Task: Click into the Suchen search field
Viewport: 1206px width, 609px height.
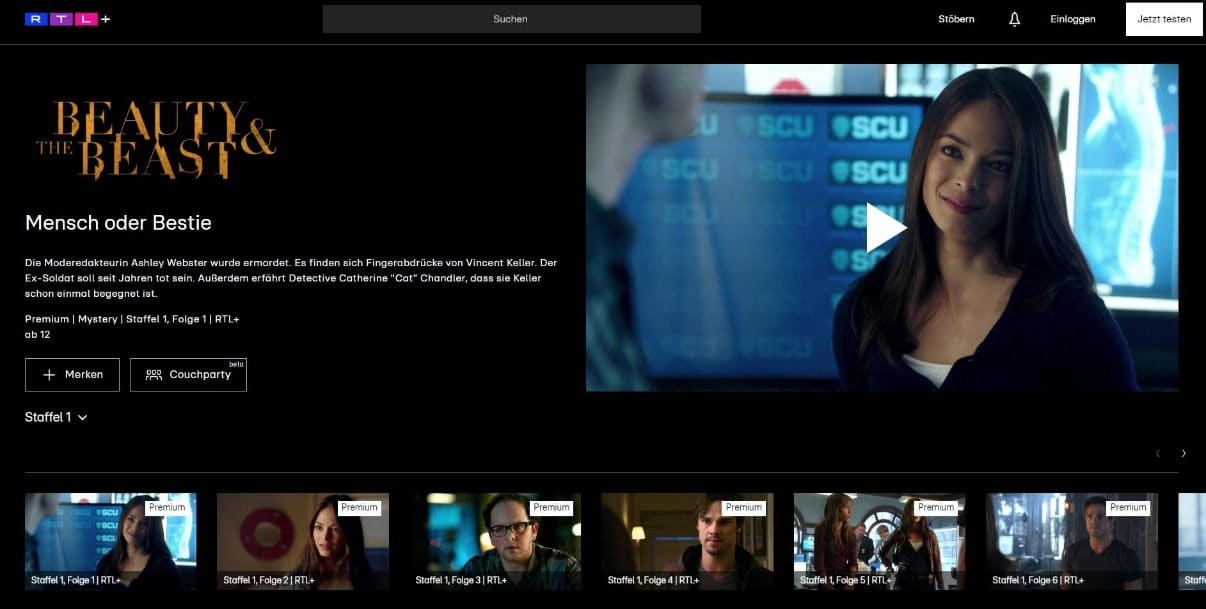Action: coord(511,19)
